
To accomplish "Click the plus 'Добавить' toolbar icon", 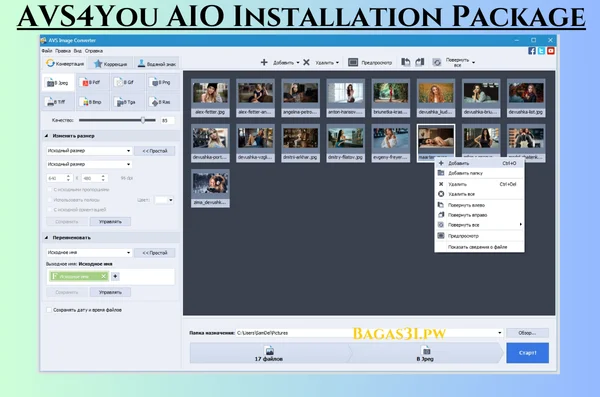I will pos(264,62).
